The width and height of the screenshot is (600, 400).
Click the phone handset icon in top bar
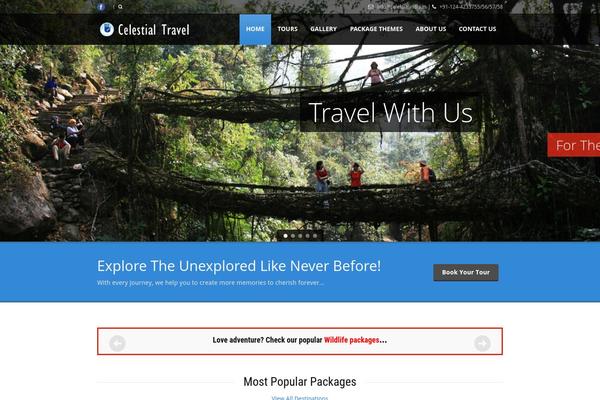pos(434,7)
